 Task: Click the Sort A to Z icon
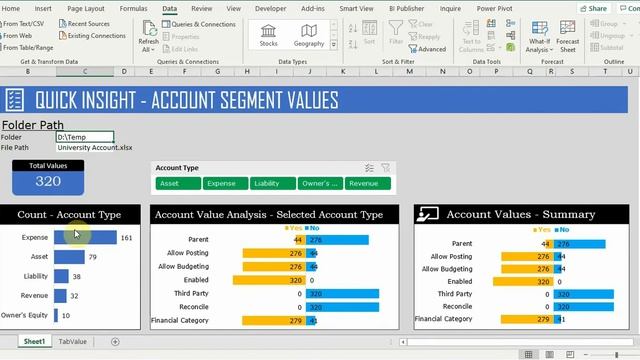click(353, 28)
